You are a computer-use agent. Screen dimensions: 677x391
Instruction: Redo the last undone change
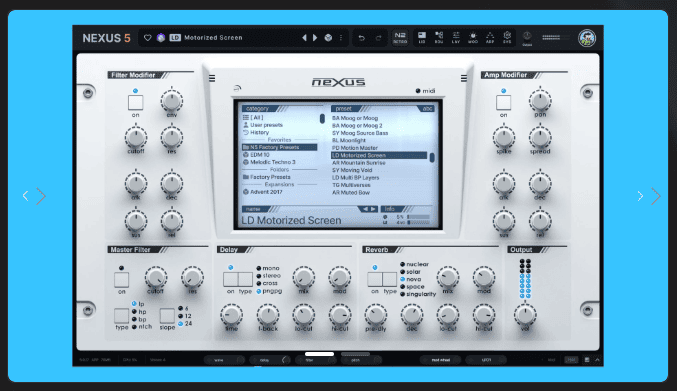(x=378, y=38)
